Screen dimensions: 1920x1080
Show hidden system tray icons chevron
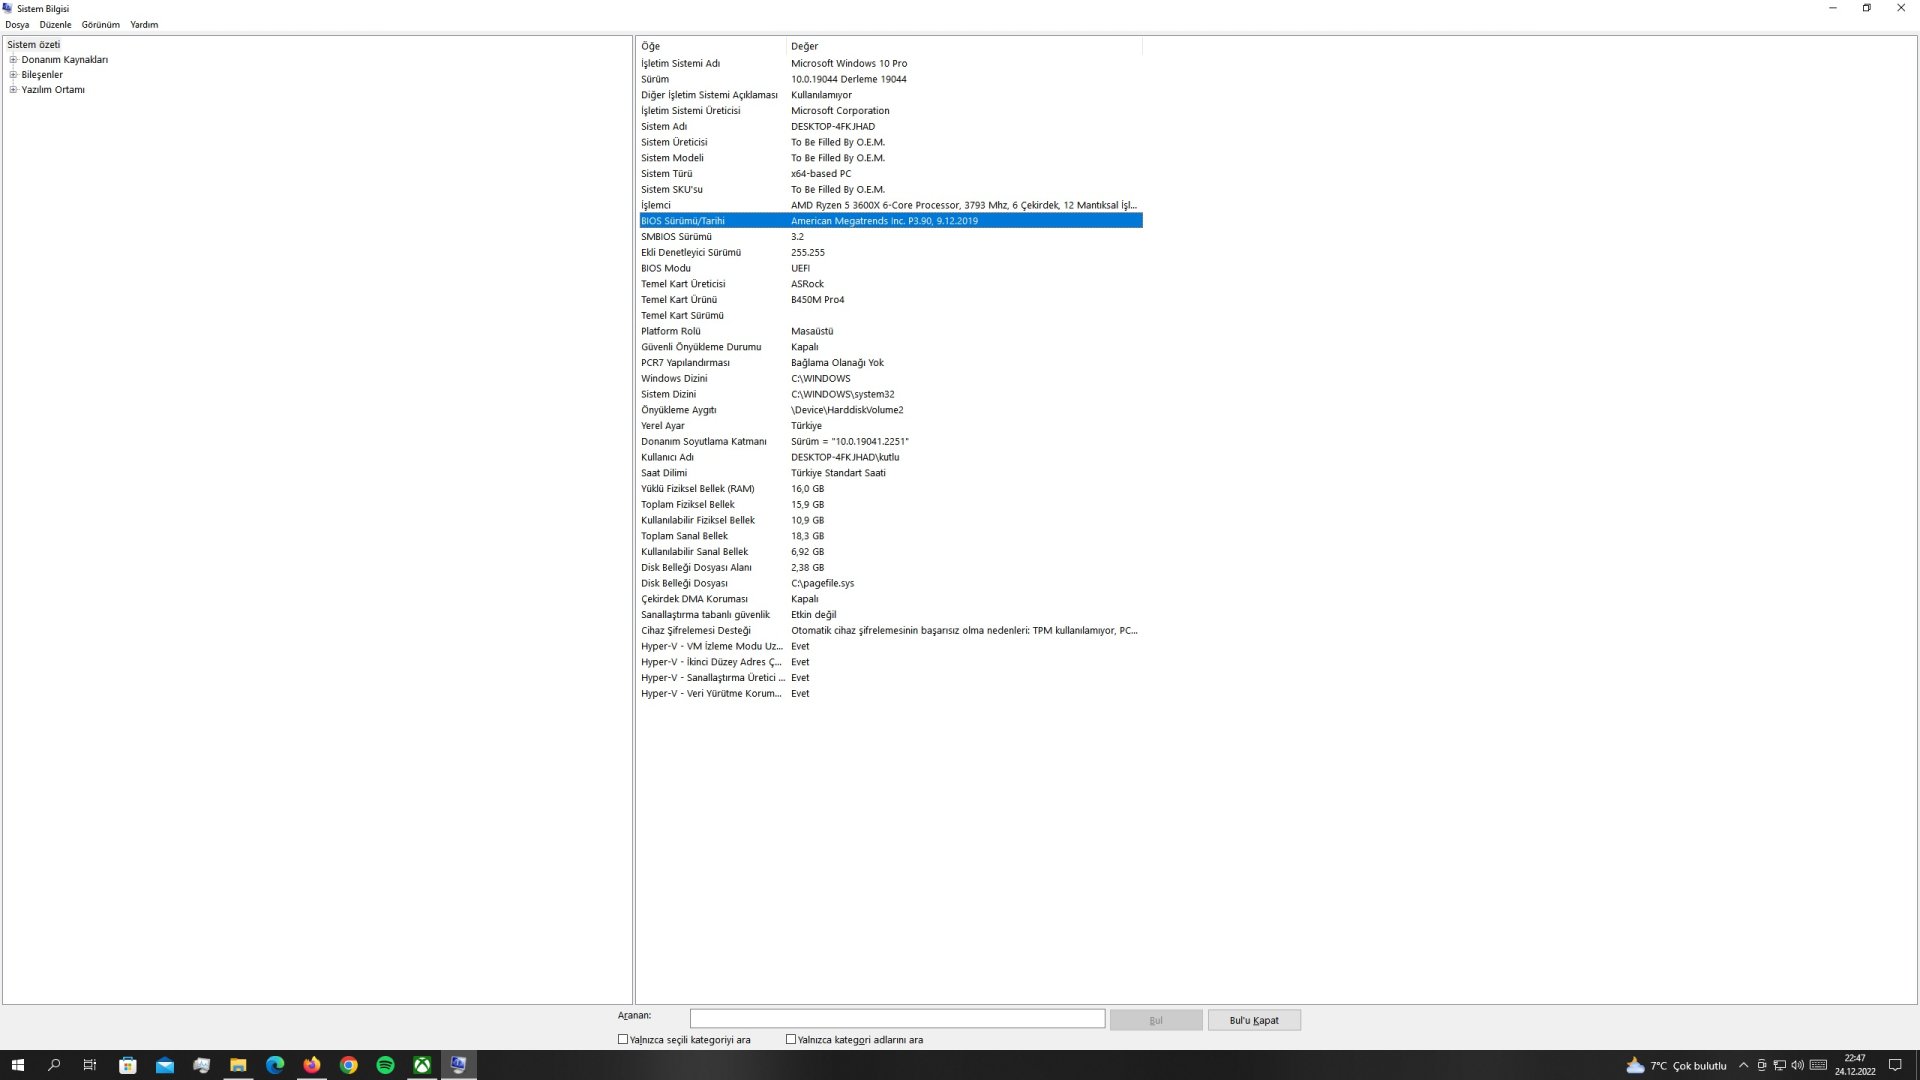1743,1065
